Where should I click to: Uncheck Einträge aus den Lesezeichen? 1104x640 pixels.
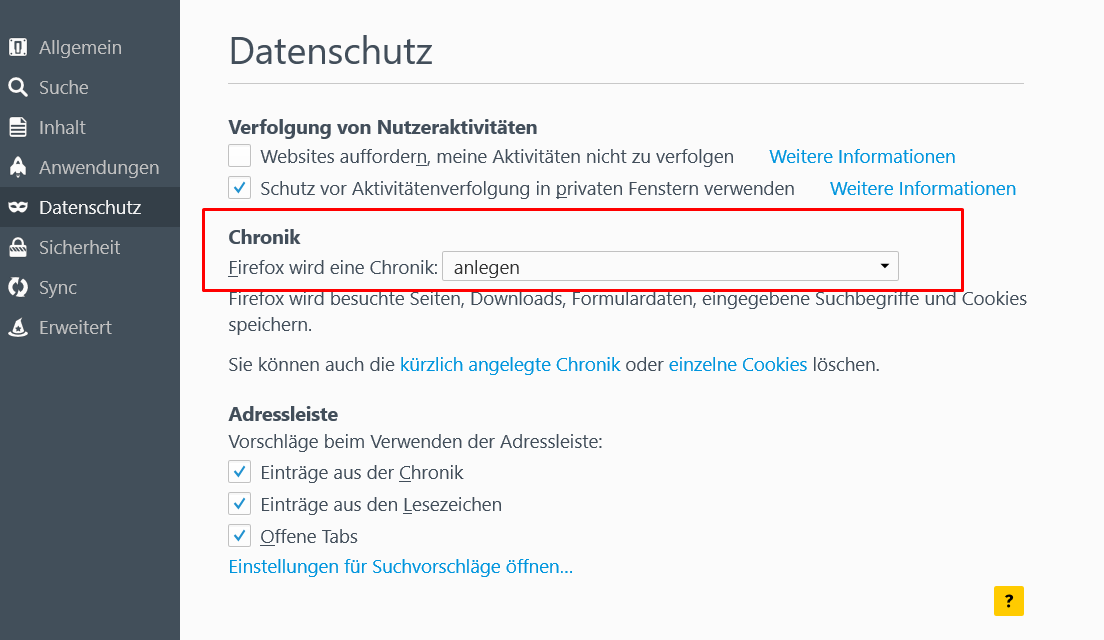click(240, 504)
